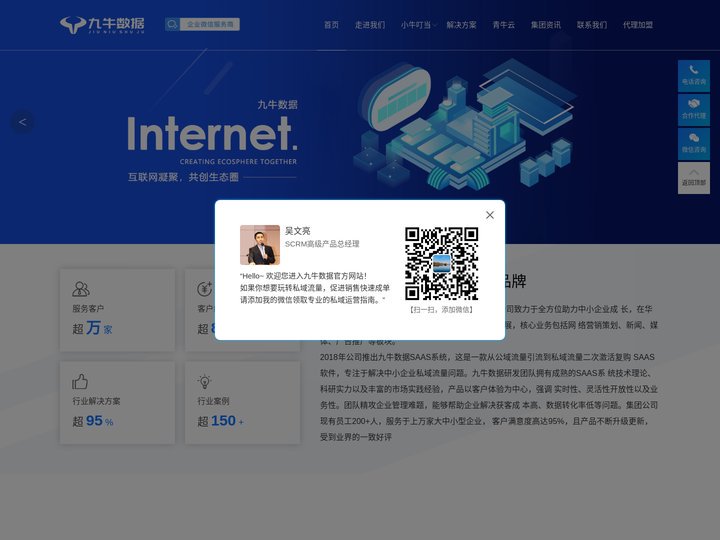720x540 pixels.
Task: Click the name 吴文亮 in the popup
Action: click(x=298, y=231)
